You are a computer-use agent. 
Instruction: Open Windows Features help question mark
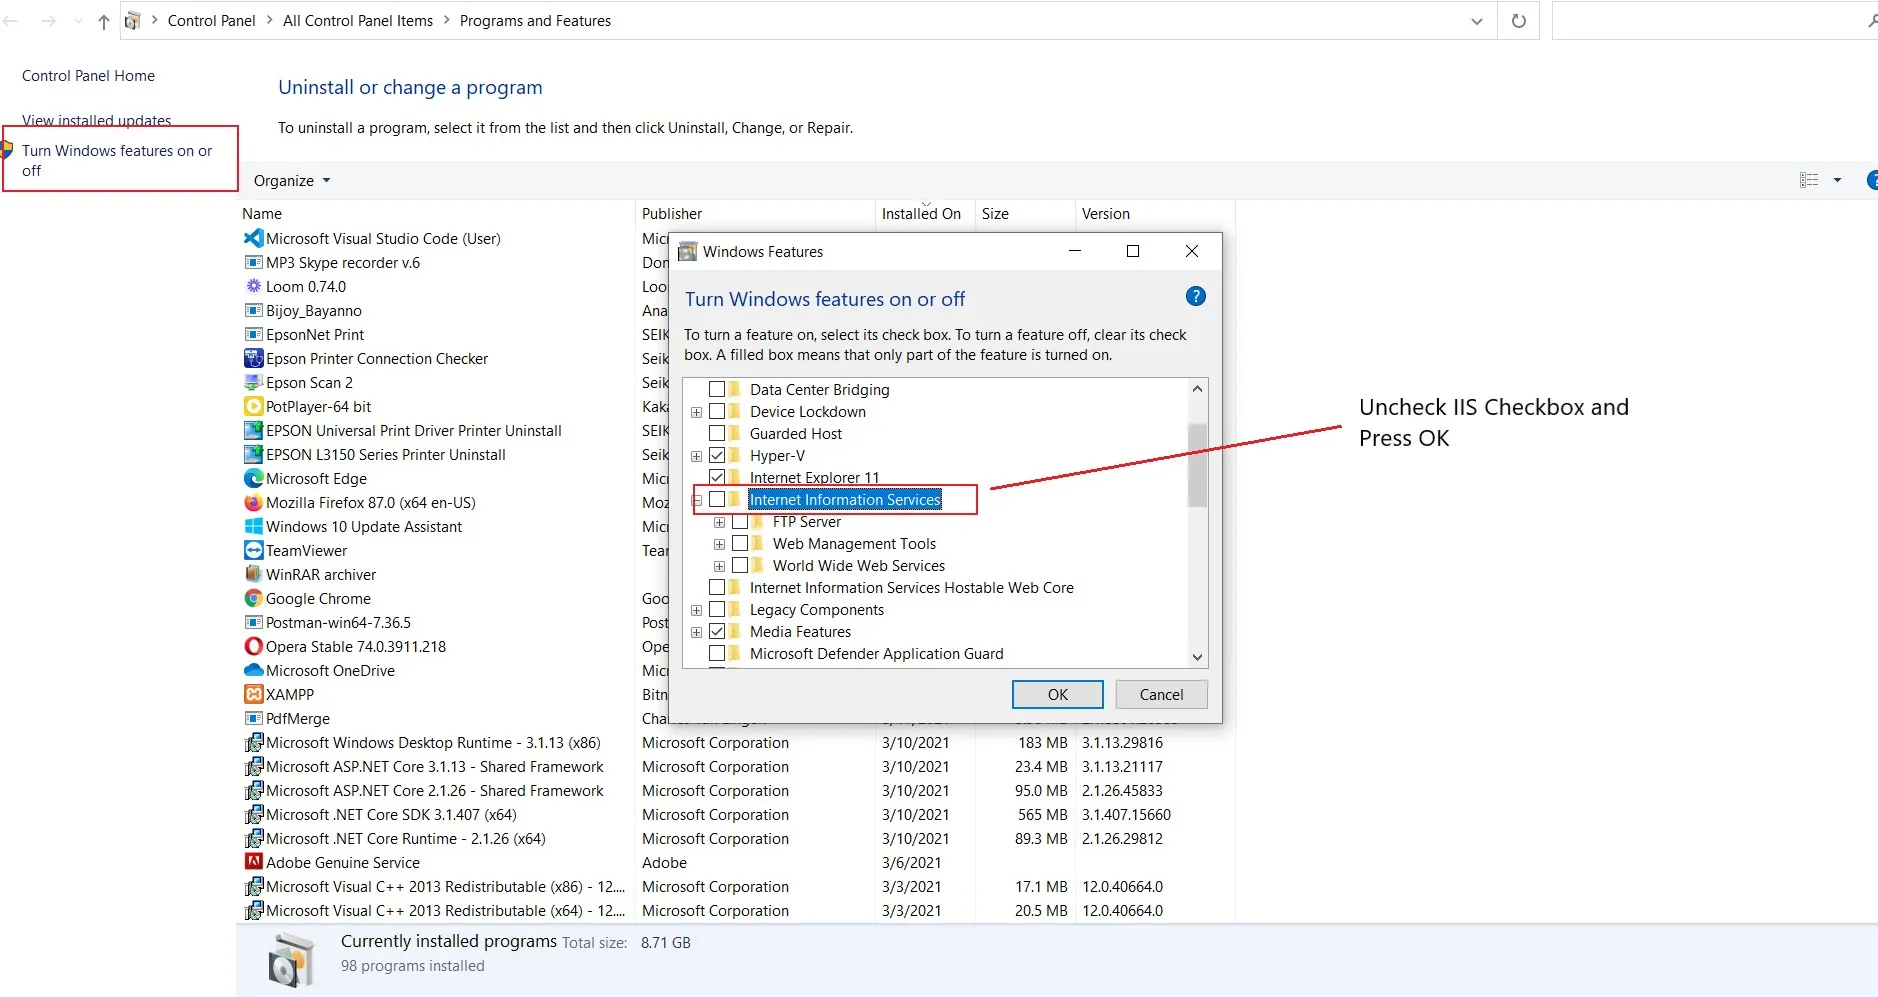point(1195,297)
